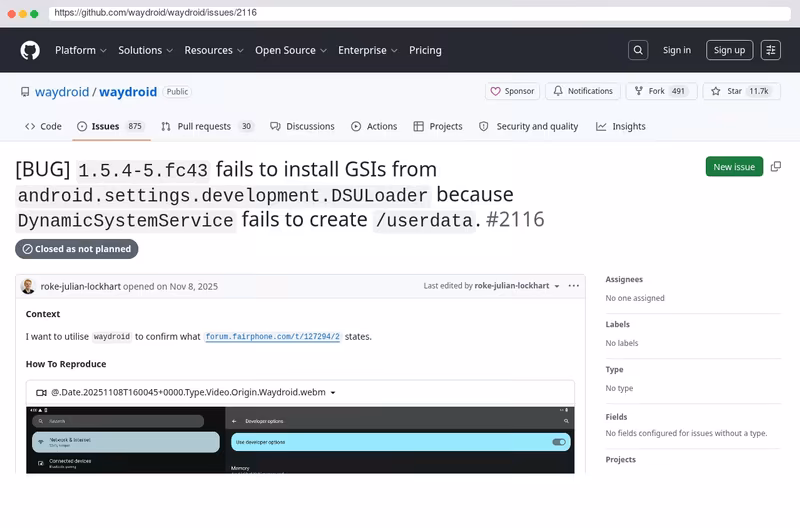Open the Pull requests tab
The width and height of the screenshot is (800, 528).
click(207, 126)
